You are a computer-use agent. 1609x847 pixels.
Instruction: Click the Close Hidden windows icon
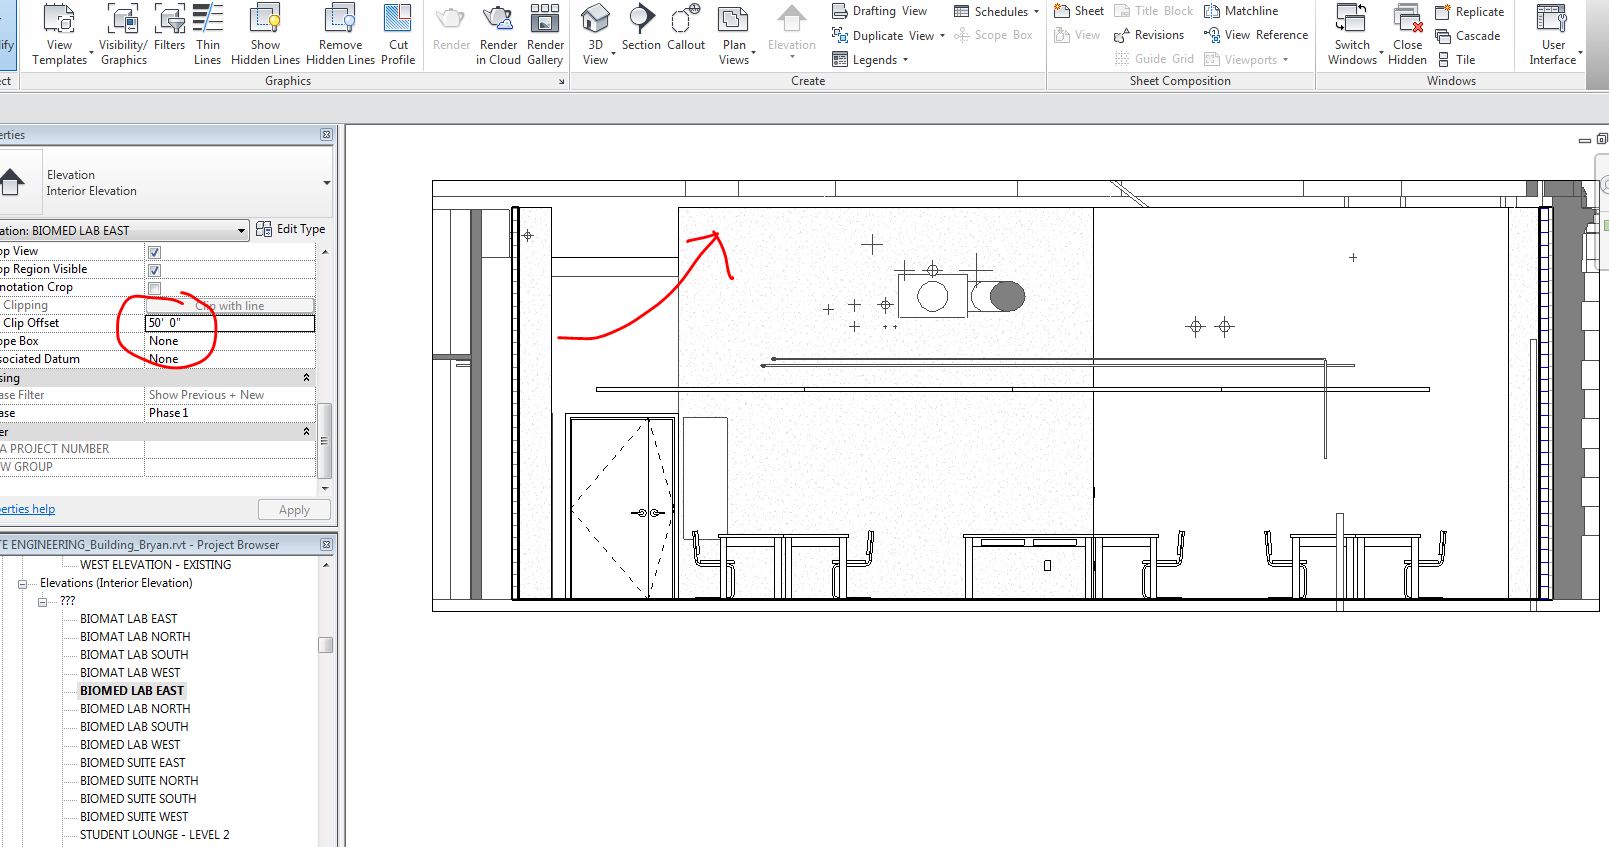1407,20
